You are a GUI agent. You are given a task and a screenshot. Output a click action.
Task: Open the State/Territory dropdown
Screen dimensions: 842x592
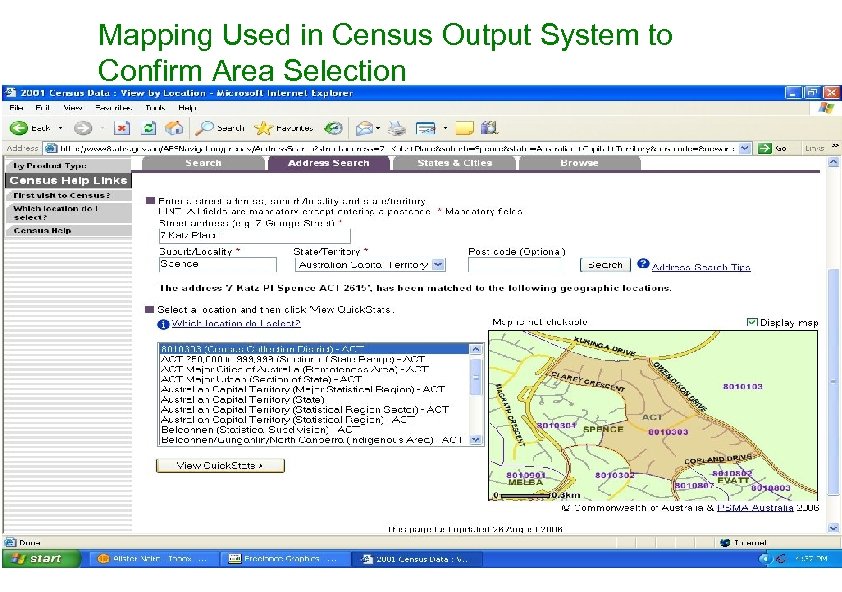point(438,264)
